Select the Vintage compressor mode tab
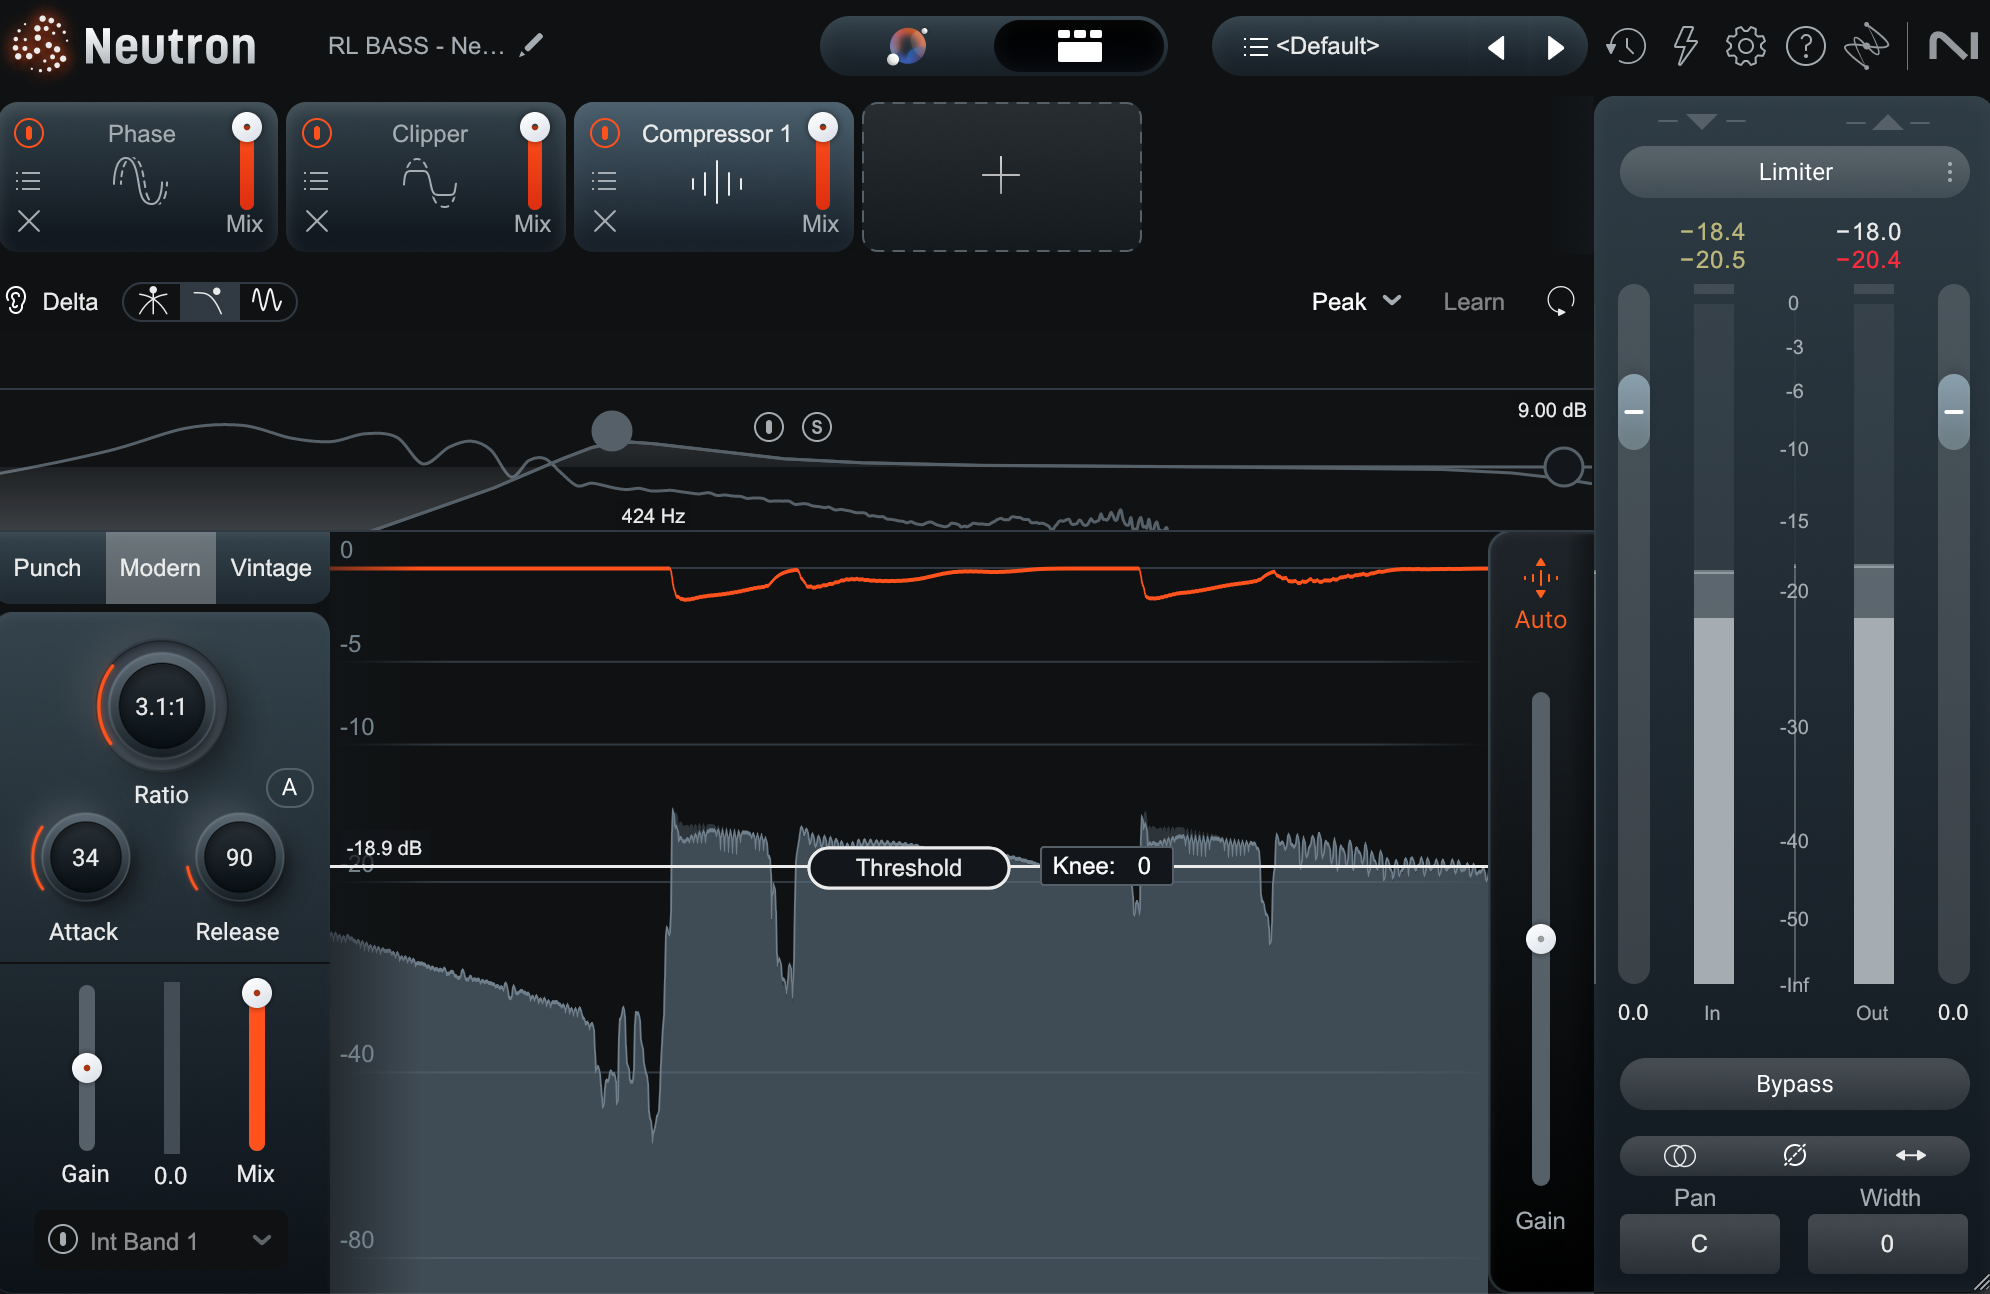The width and height of the screenshot is (1990, 1294). [x=271, y=568]
